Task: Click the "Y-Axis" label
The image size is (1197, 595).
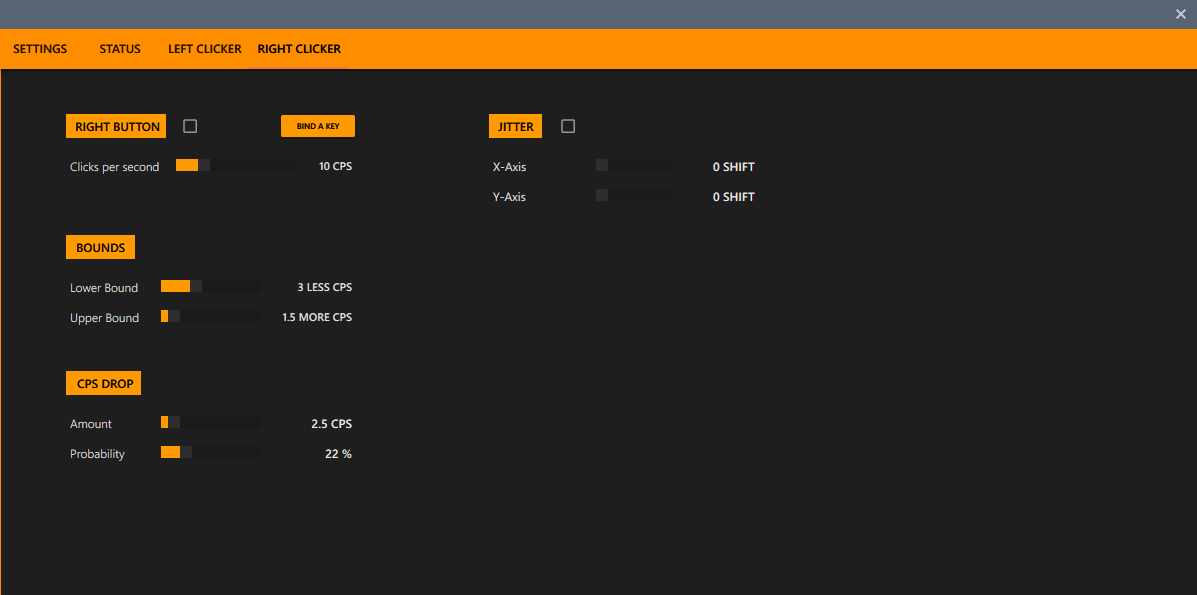Action: pos(509,197)
